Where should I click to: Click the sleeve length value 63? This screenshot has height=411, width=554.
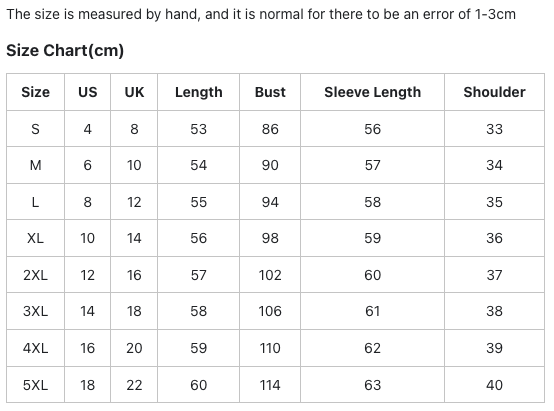coord(372,385)
